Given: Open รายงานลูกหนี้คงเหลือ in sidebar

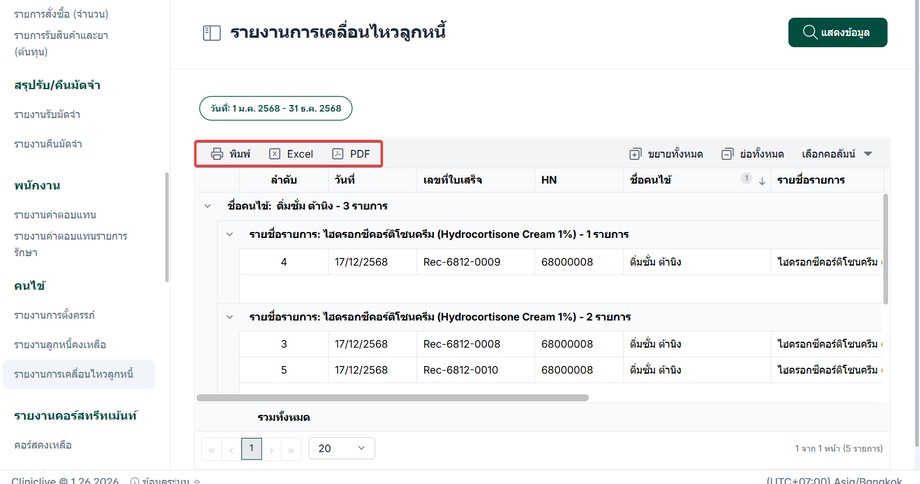Looking at the screenshot, I should pyautogui.click(x=60, y=344).
